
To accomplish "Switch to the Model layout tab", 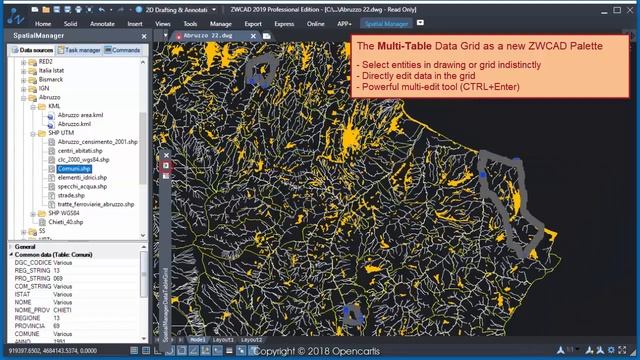I will (x=198, y=340).
